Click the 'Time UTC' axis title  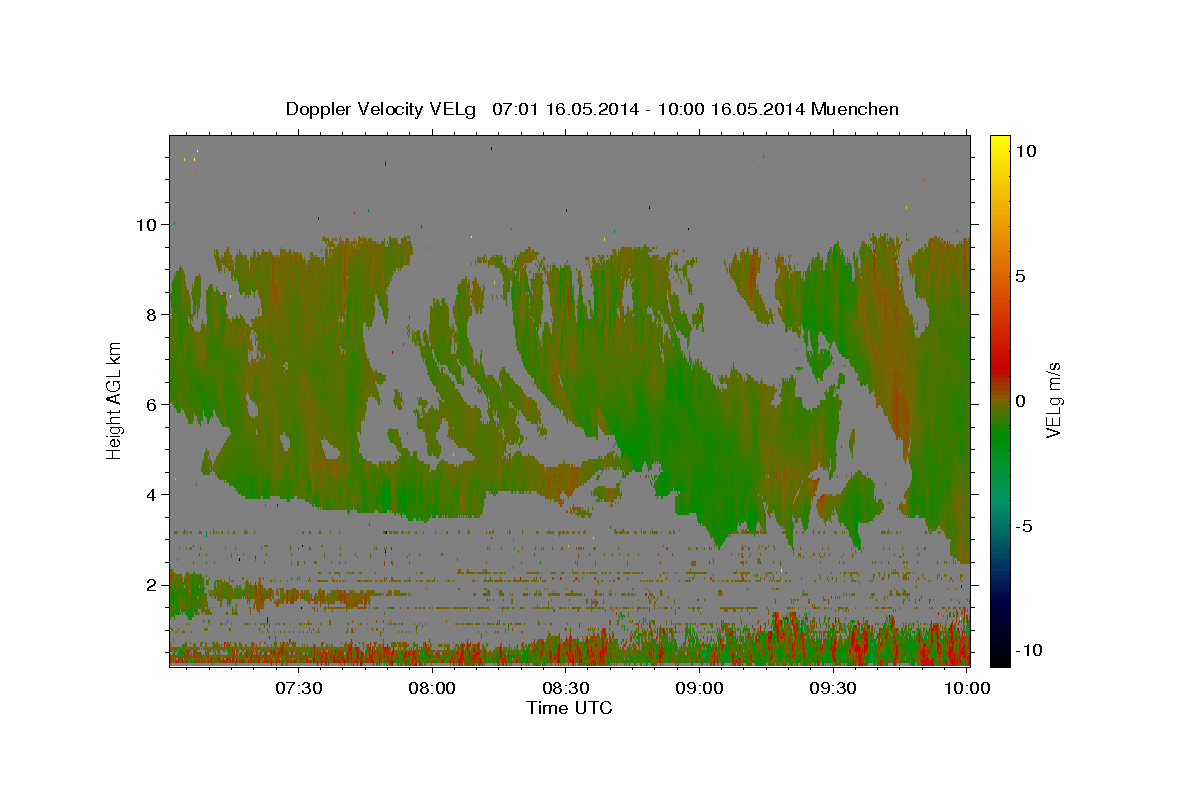click(569, 708)
